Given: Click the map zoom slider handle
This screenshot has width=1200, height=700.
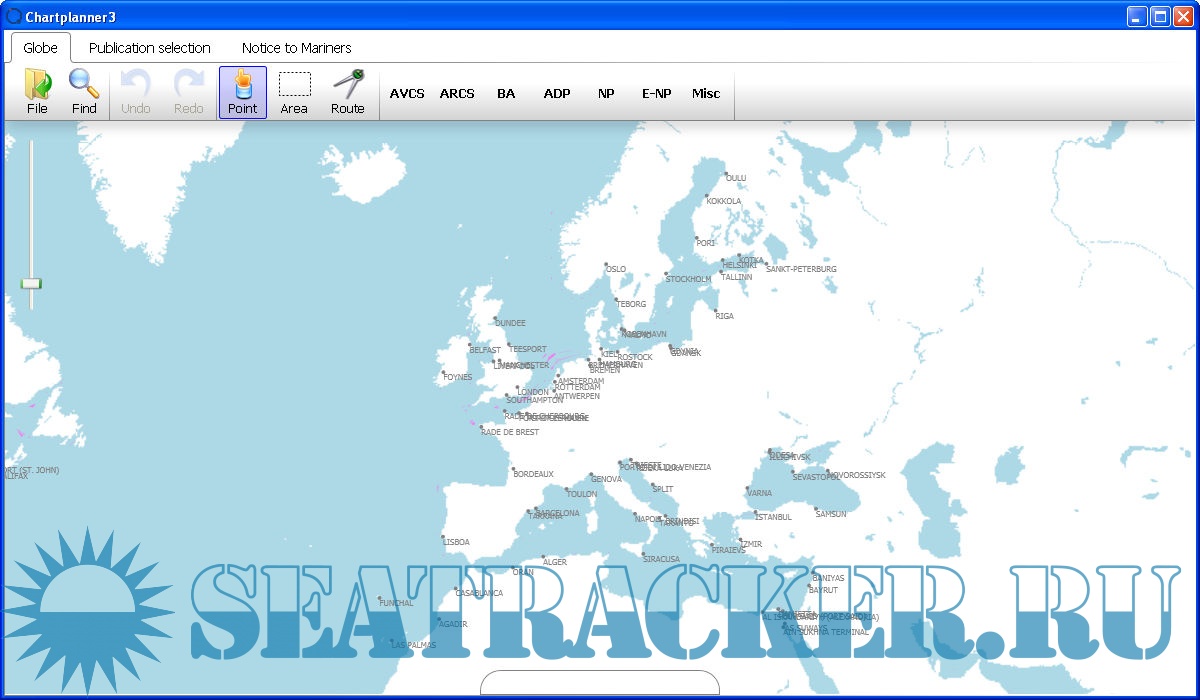Looking at the screenshot, I should pyautogui.click(x=31, y=284).
